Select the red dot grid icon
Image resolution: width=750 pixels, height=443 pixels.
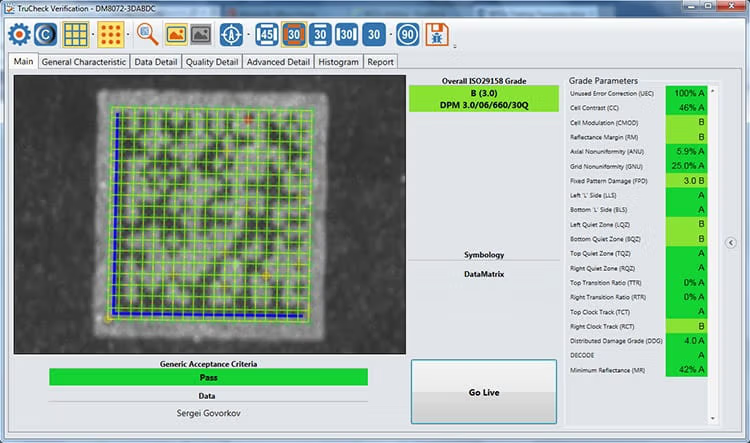coord(112,35)
